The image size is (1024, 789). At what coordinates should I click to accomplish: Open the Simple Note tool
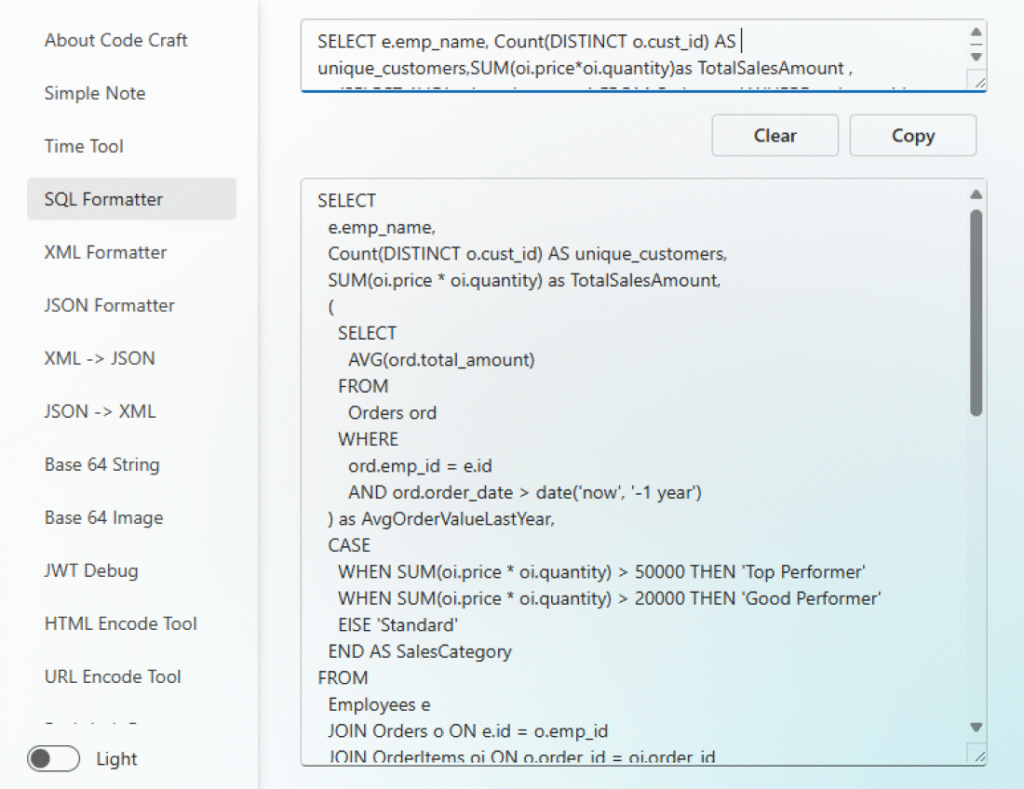pyautogui.click(x=95, y=93)
